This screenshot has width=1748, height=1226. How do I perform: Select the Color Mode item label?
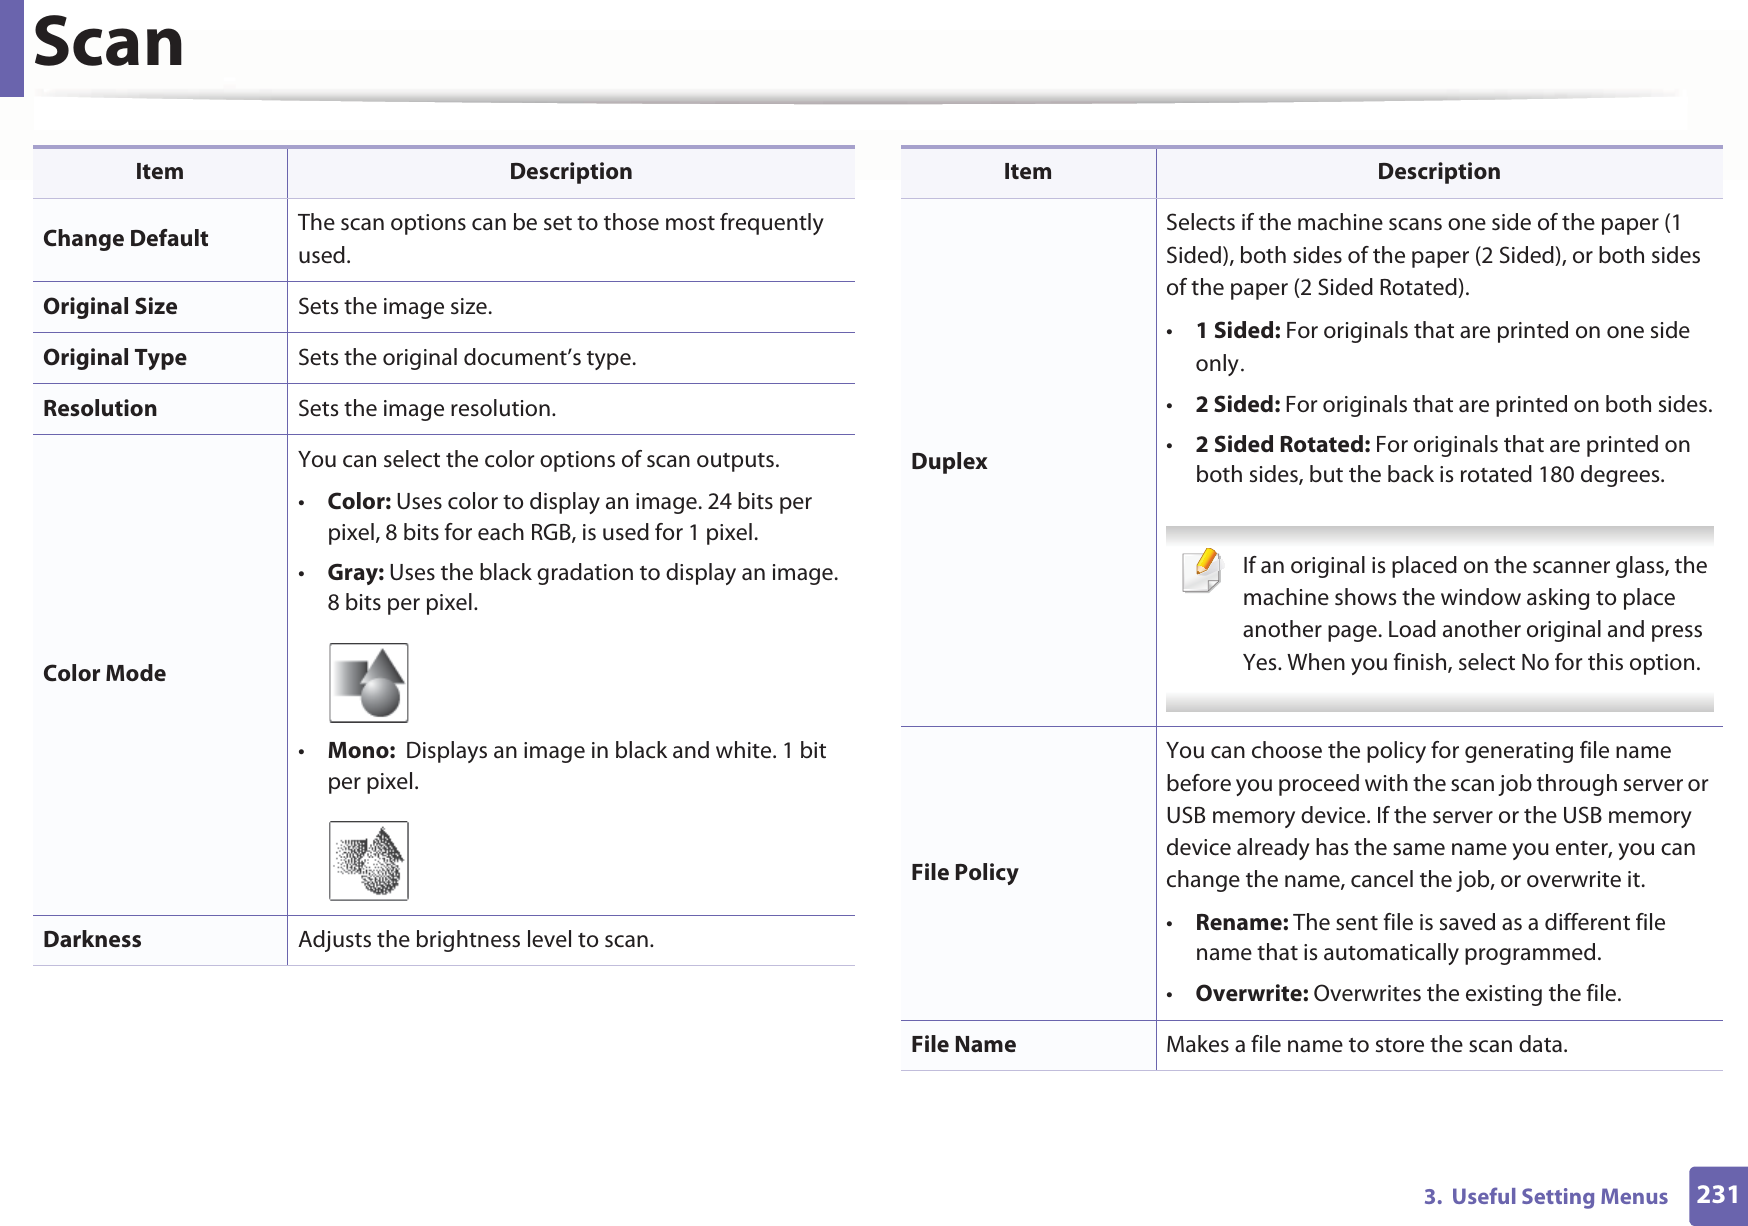105,674
